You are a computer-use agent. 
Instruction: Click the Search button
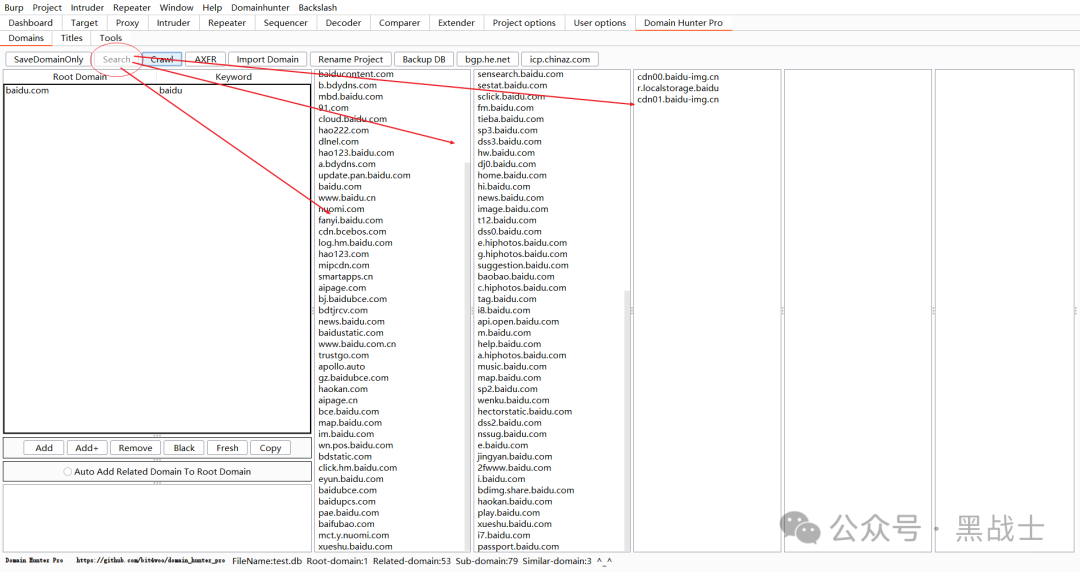coord(116,59)
